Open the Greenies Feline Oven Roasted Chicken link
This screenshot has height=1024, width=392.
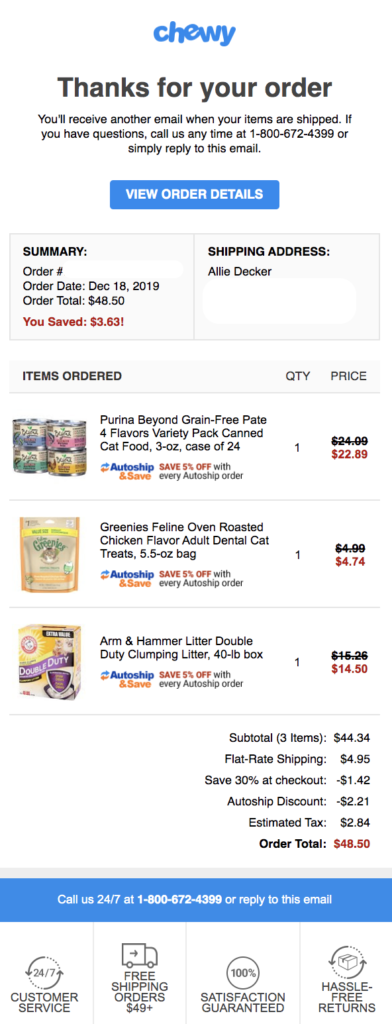tap(184, 540)
